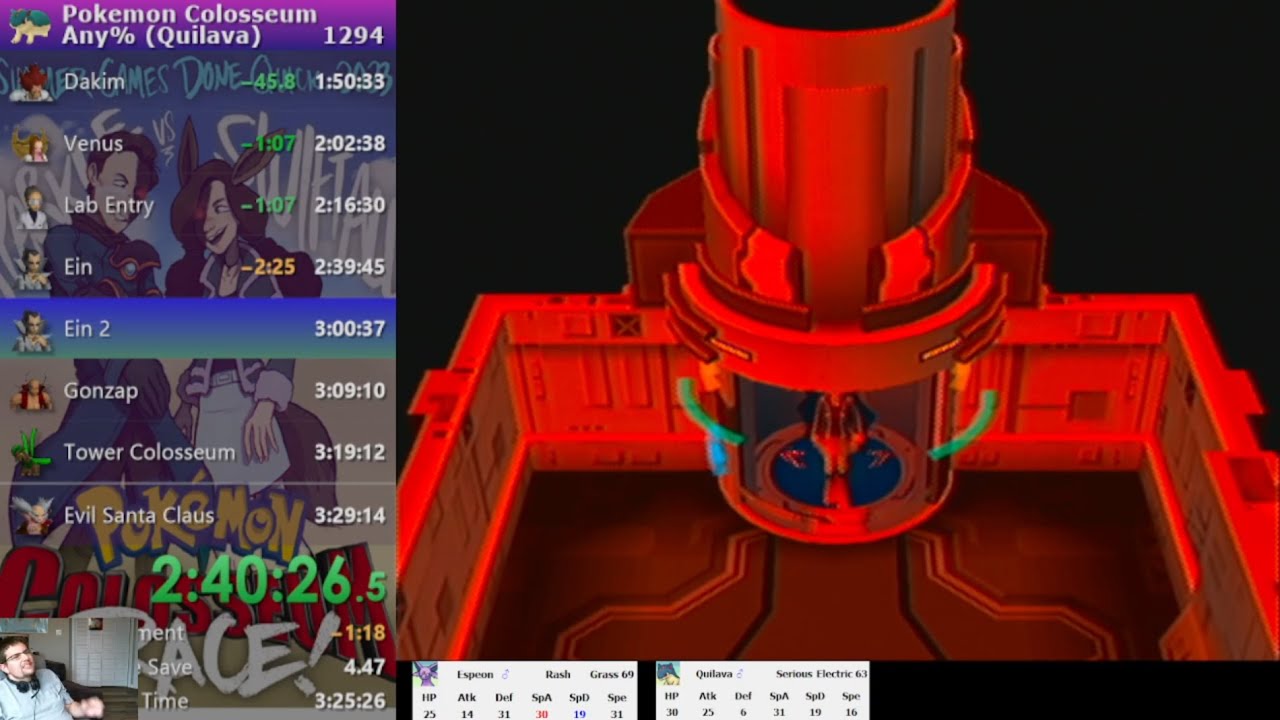Click the attempt counter 1294

(x=353, y=36)
